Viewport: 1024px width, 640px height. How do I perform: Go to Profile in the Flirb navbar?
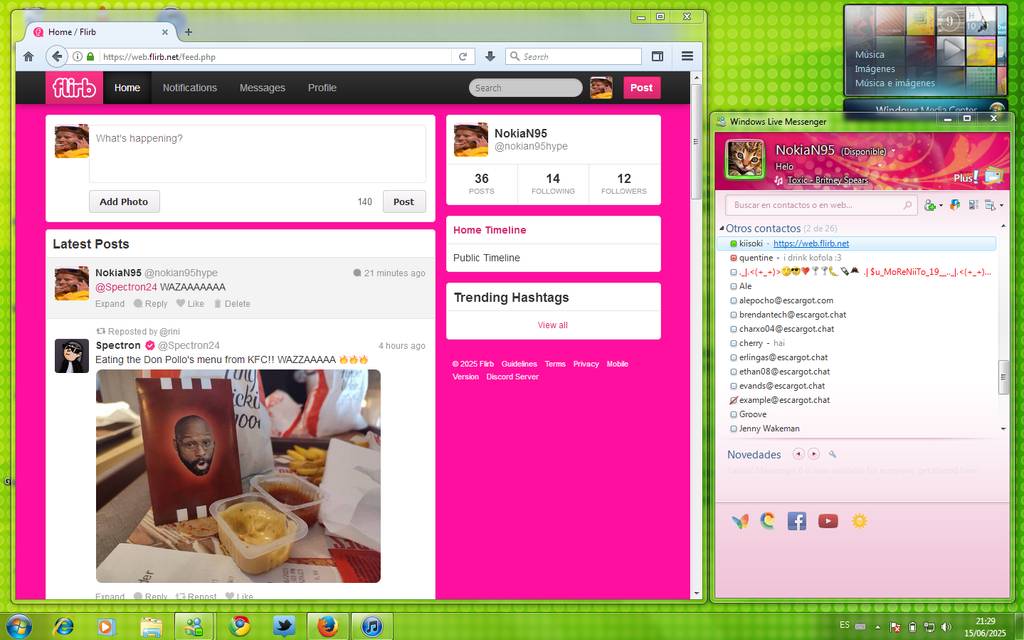322,88
